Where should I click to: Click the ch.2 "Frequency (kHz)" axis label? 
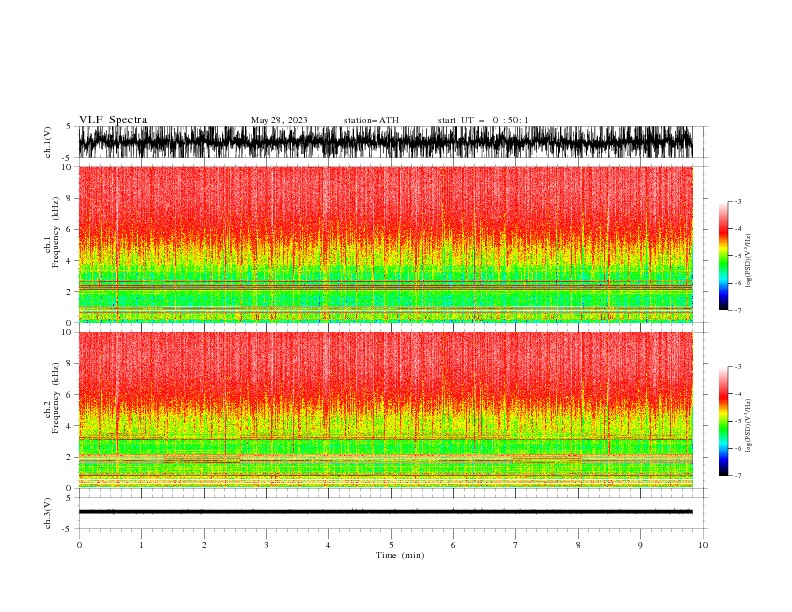[x=56, y=398]
